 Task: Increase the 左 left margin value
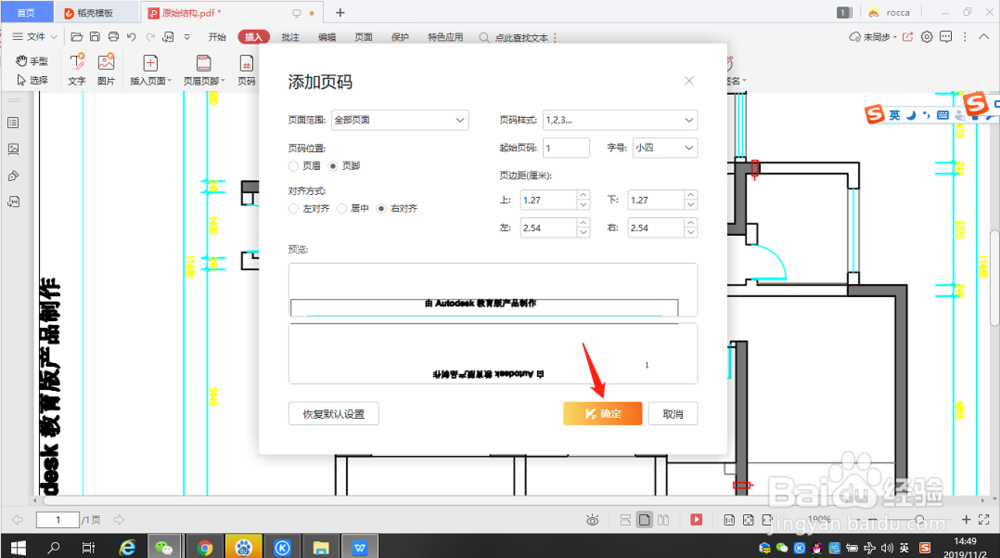coord(583,223)
